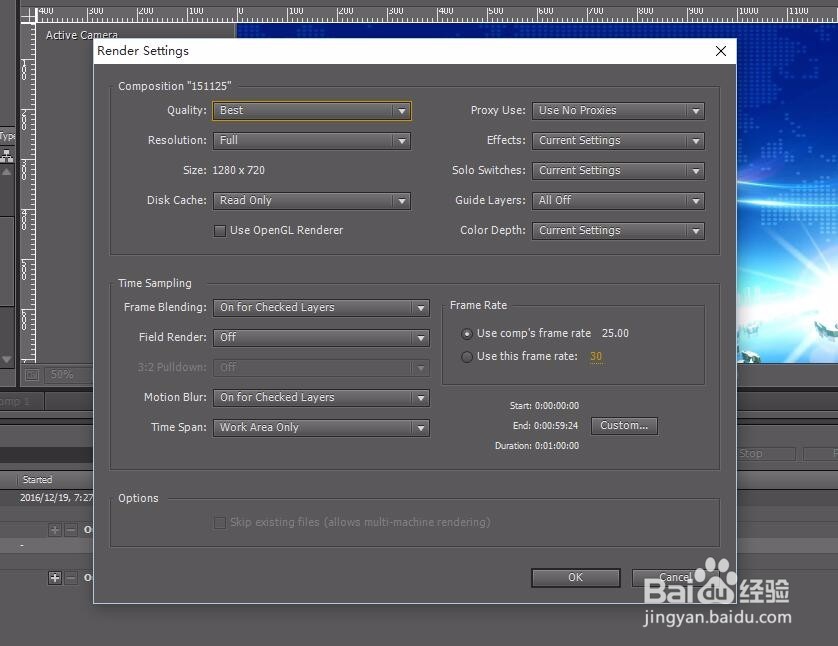Click the scroll up arrow in the left panel
This screenshot has height=646, width=838.
pos(6,172)
